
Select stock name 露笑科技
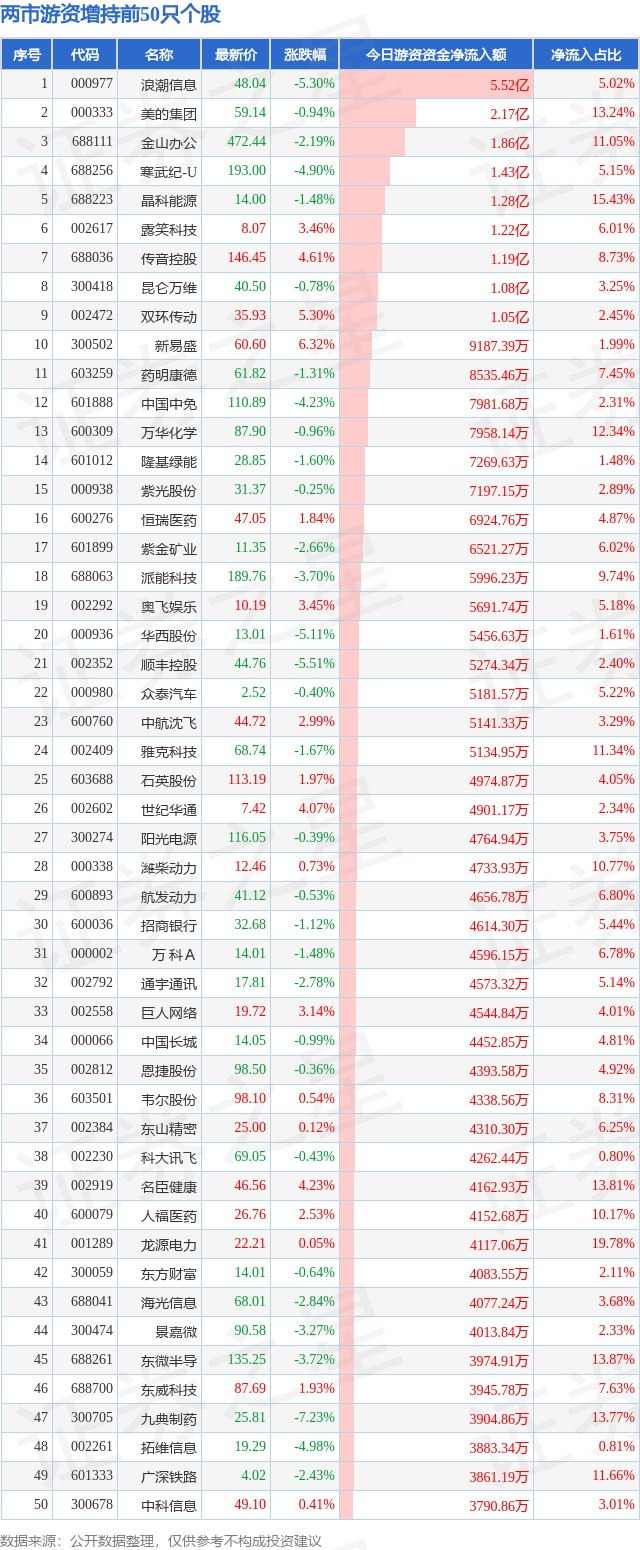[x=170, y=230]
